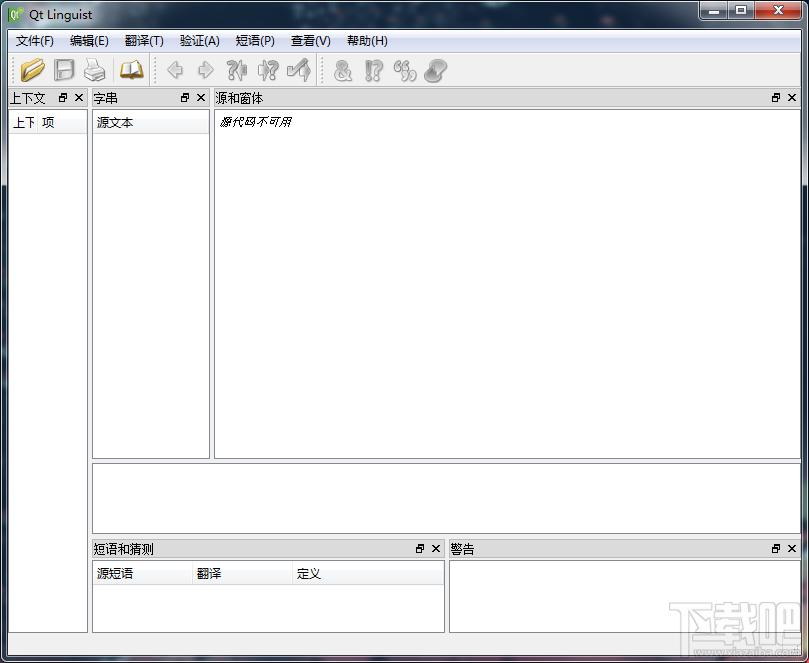809x663 pixels.
Task: Click the 定义 column header
Action: tap(368, 574)
